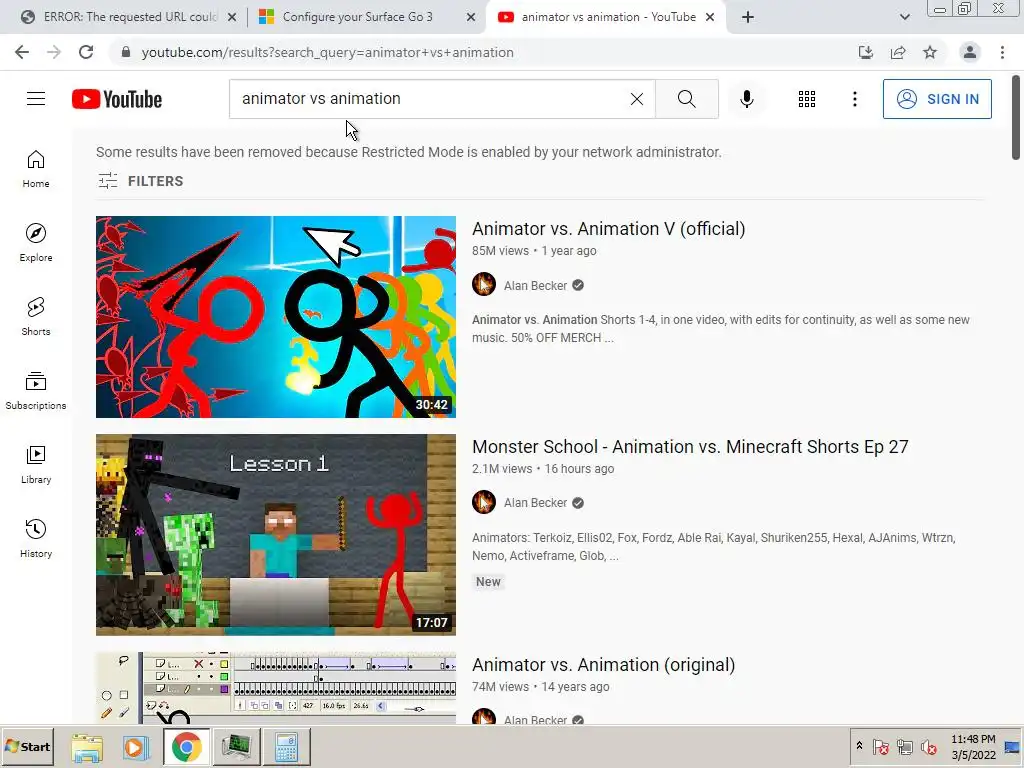Open Explore in sidebar
The image size is (1024, 768).
pos(36,243)
